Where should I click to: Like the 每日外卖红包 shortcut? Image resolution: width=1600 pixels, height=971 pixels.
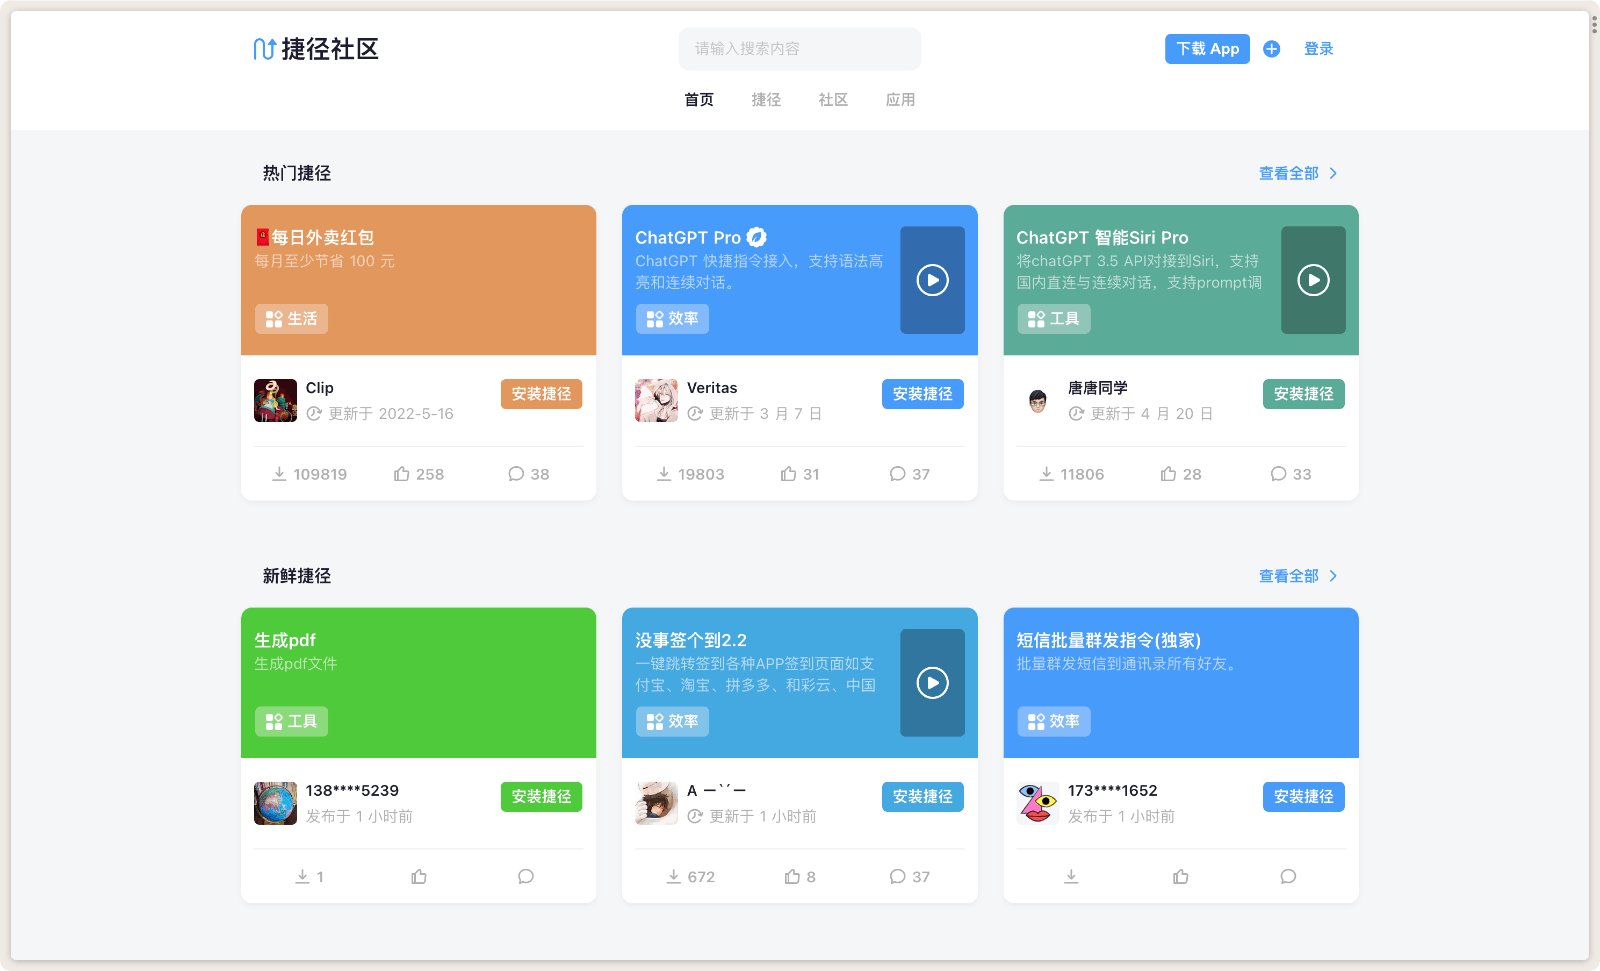tap(402, 474)
